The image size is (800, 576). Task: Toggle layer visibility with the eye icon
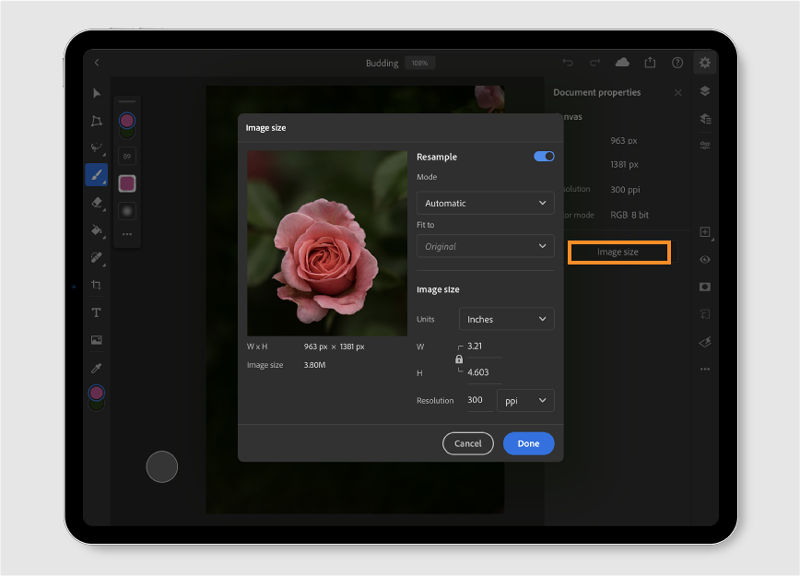tap(704, 259)
